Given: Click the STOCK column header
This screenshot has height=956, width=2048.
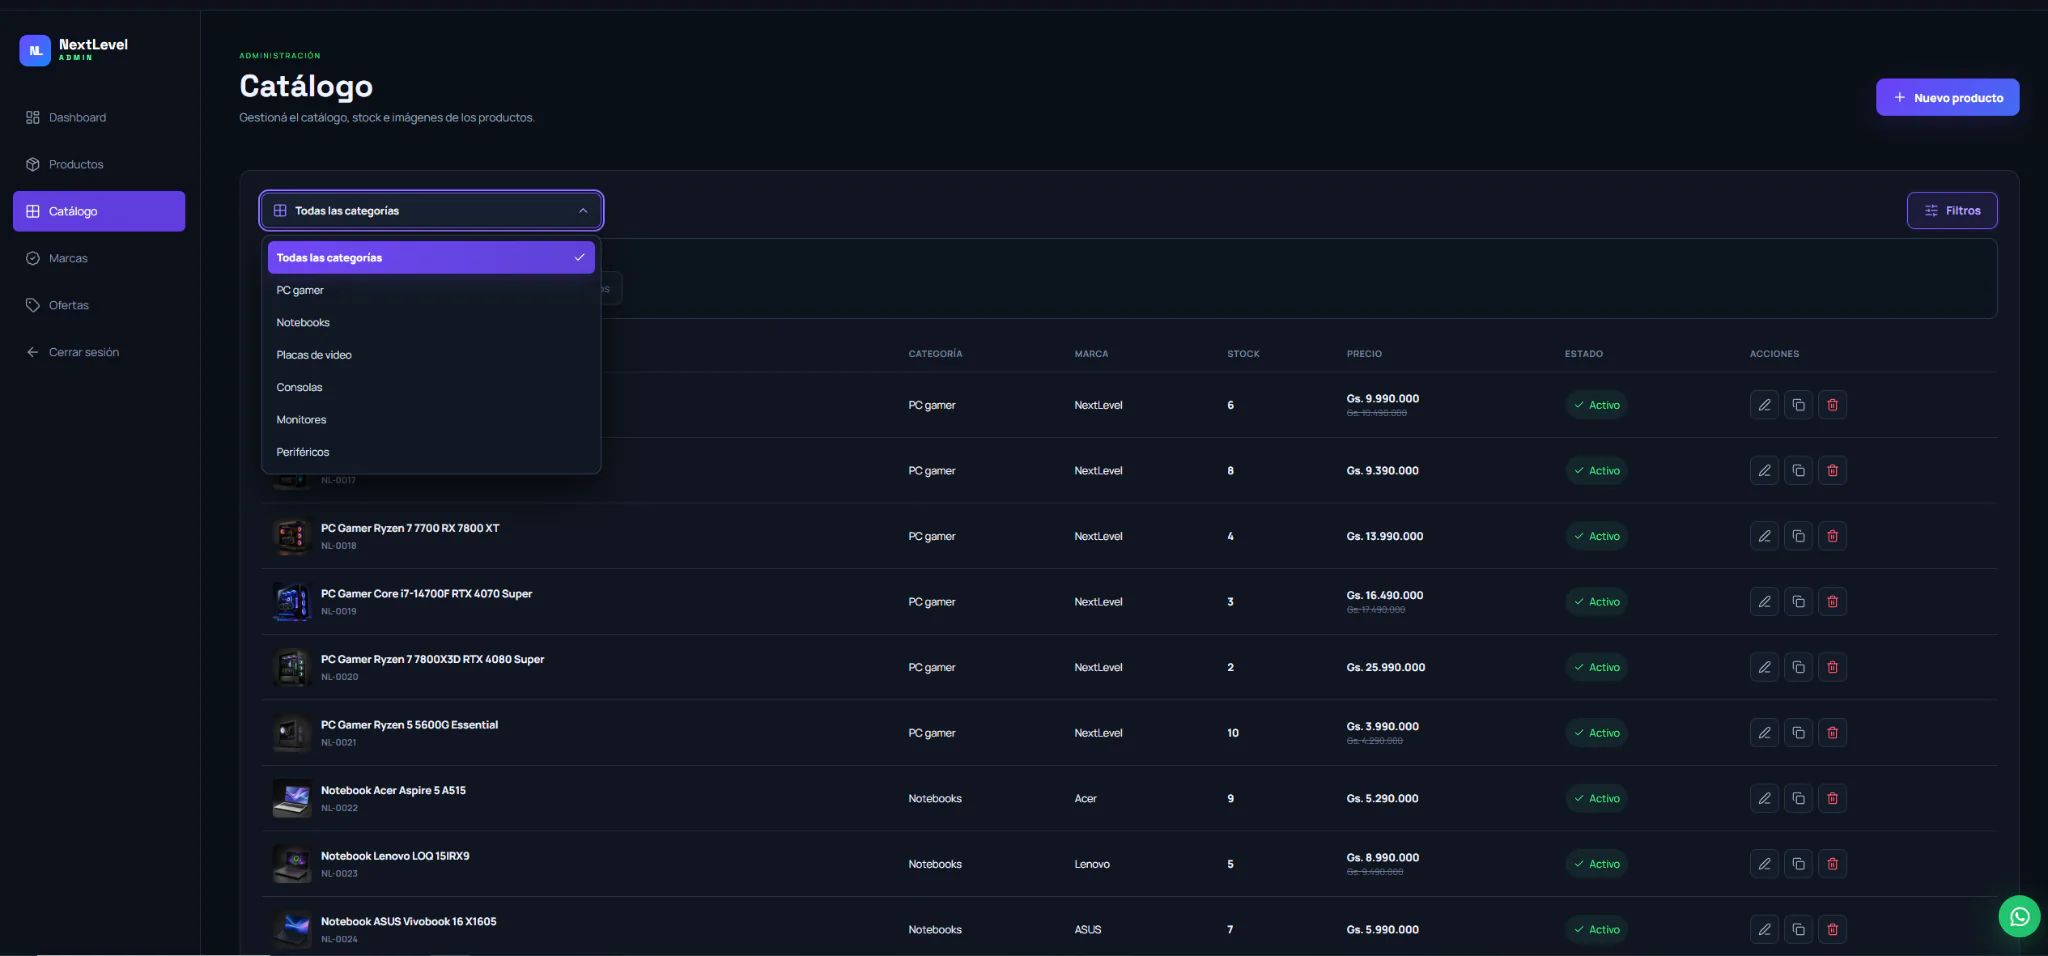Looking at the screenshot, I should 1243,354.
